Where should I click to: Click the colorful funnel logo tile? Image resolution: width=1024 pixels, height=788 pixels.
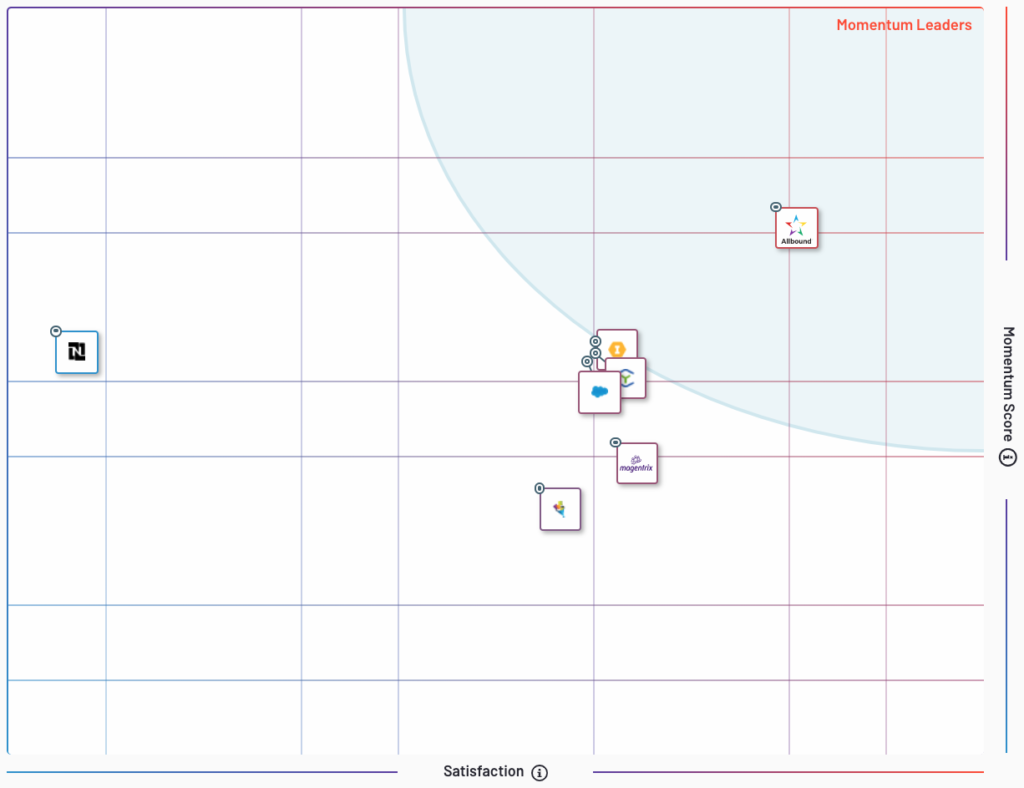(x=560, y=509)
